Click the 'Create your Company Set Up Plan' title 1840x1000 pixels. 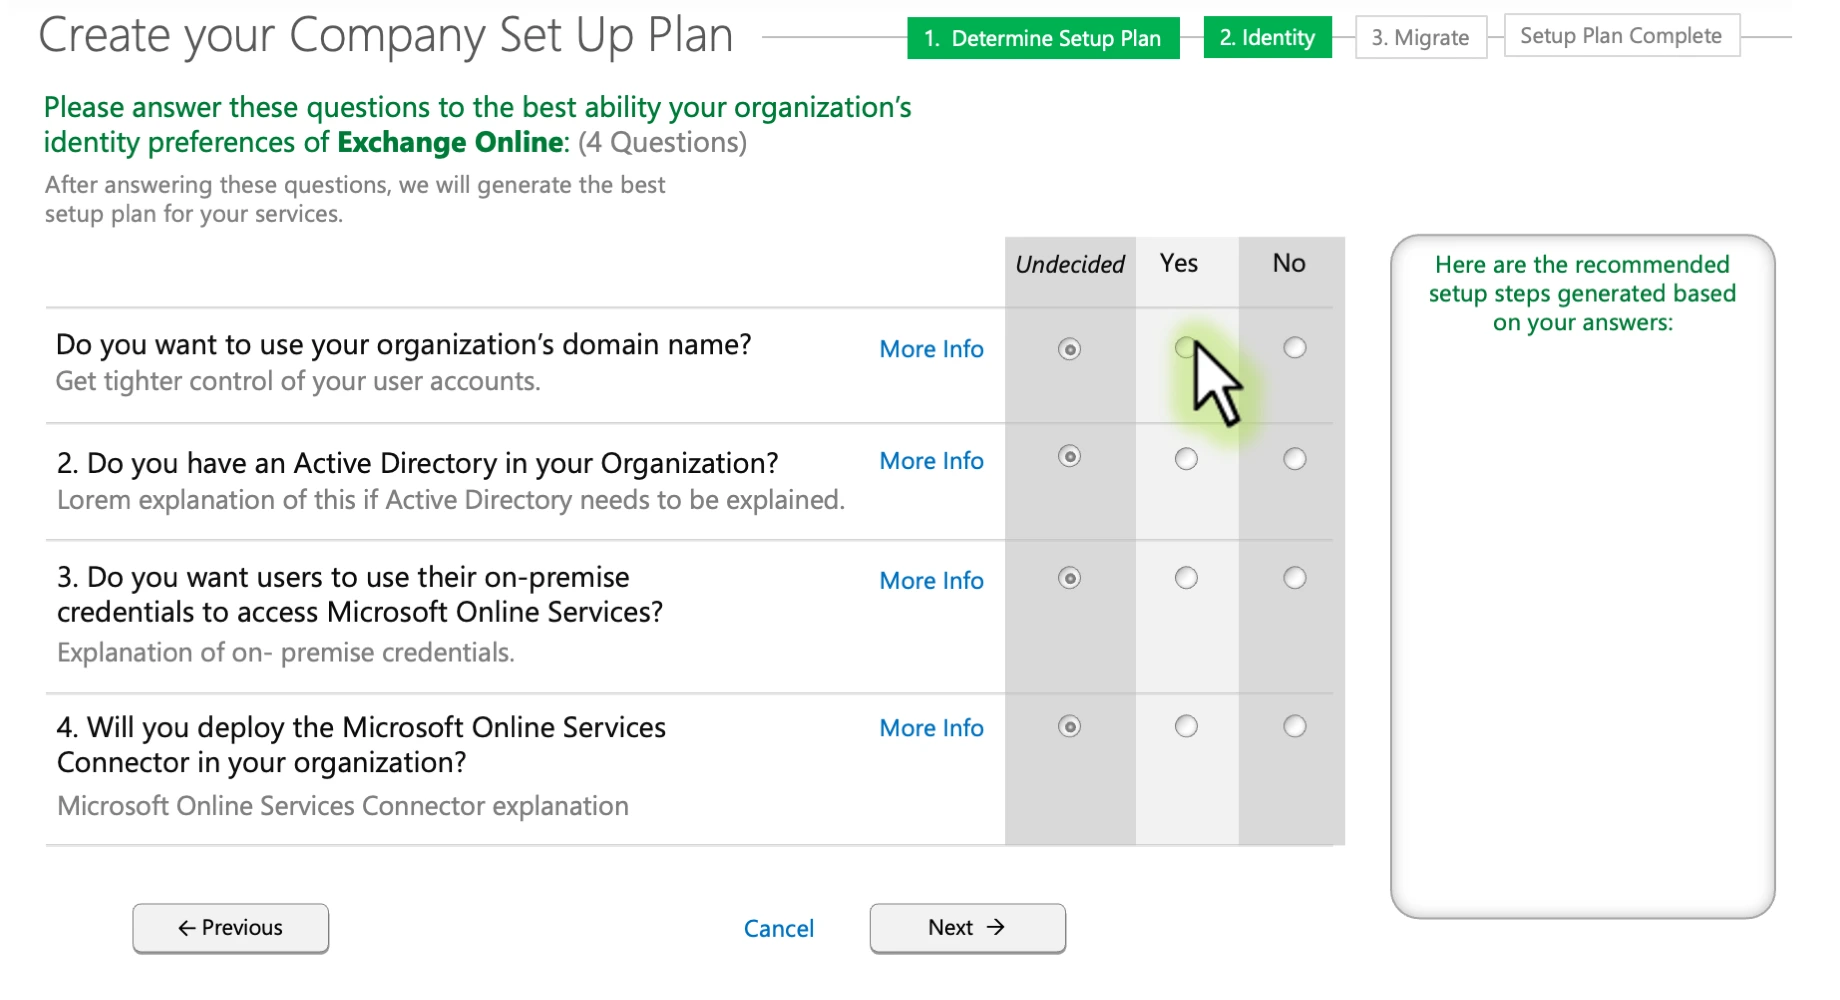(x=386, y=36)
